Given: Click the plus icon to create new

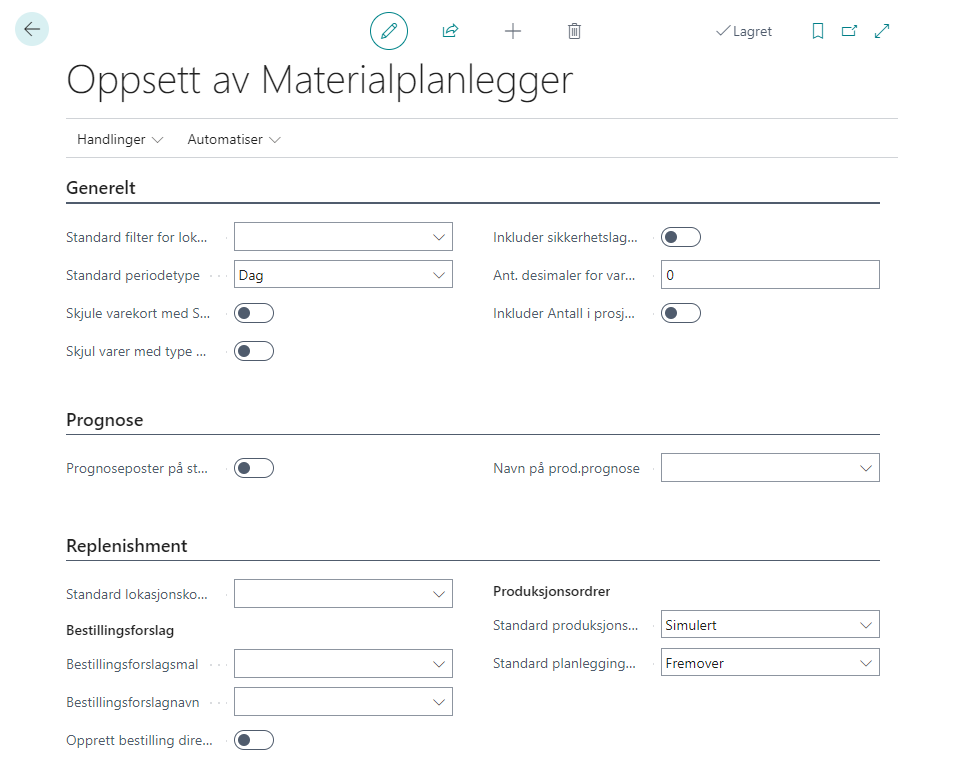Looking at the screenshot, I should (x=513, y=31).
